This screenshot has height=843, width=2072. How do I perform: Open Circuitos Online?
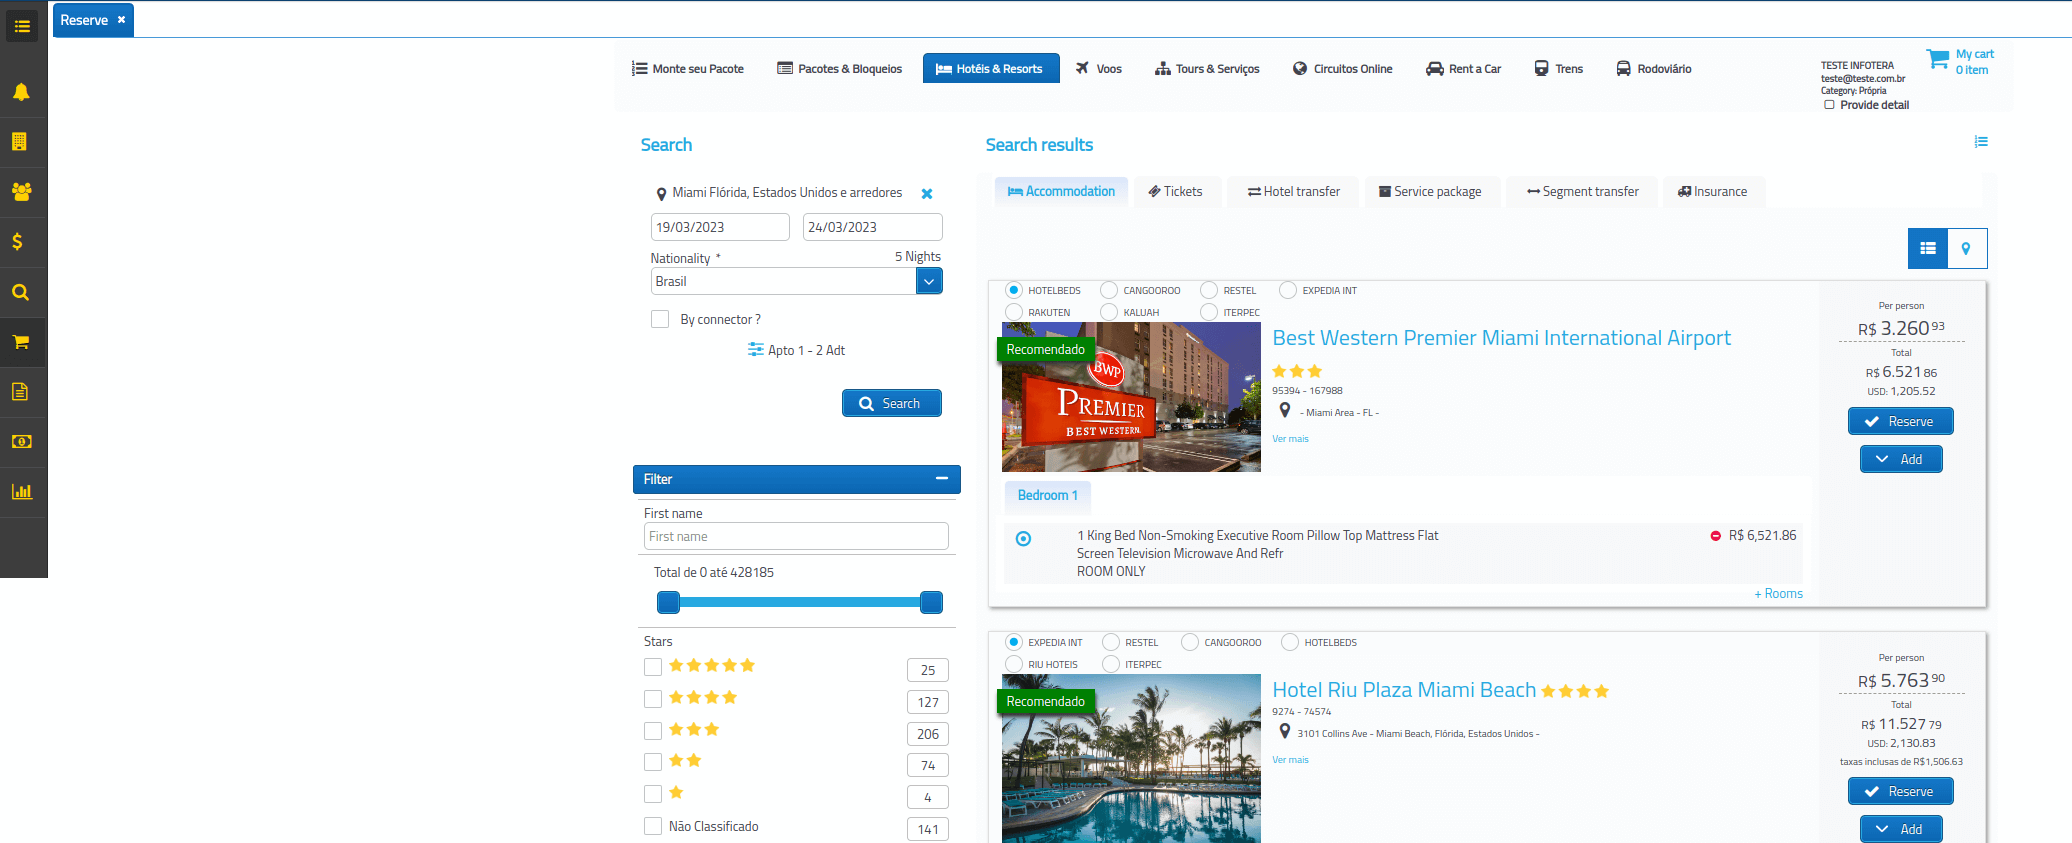[x=1343, y=69]
